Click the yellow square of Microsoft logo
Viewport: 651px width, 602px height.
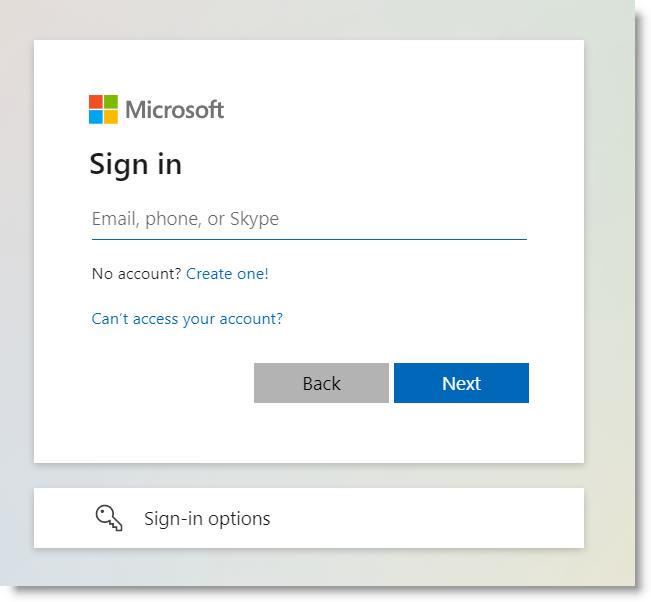(x=111, y=117)
